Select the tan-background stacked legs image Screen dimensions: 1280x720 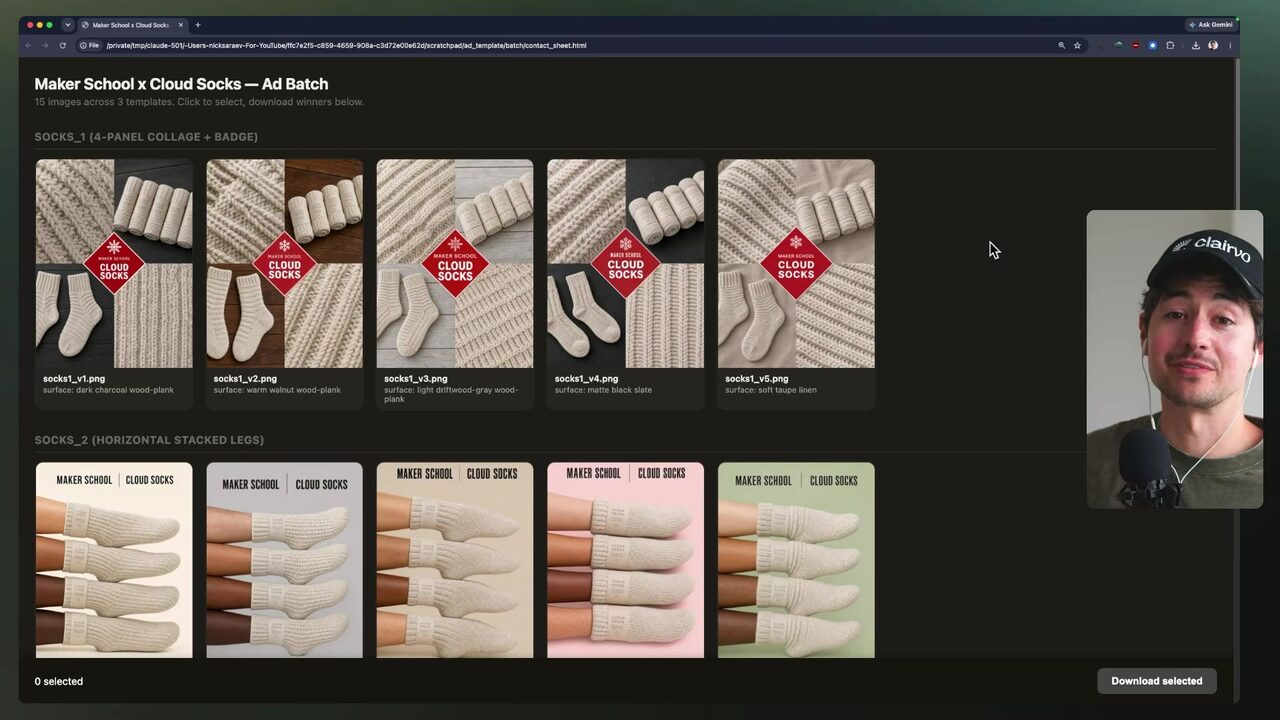click(455, 560)
